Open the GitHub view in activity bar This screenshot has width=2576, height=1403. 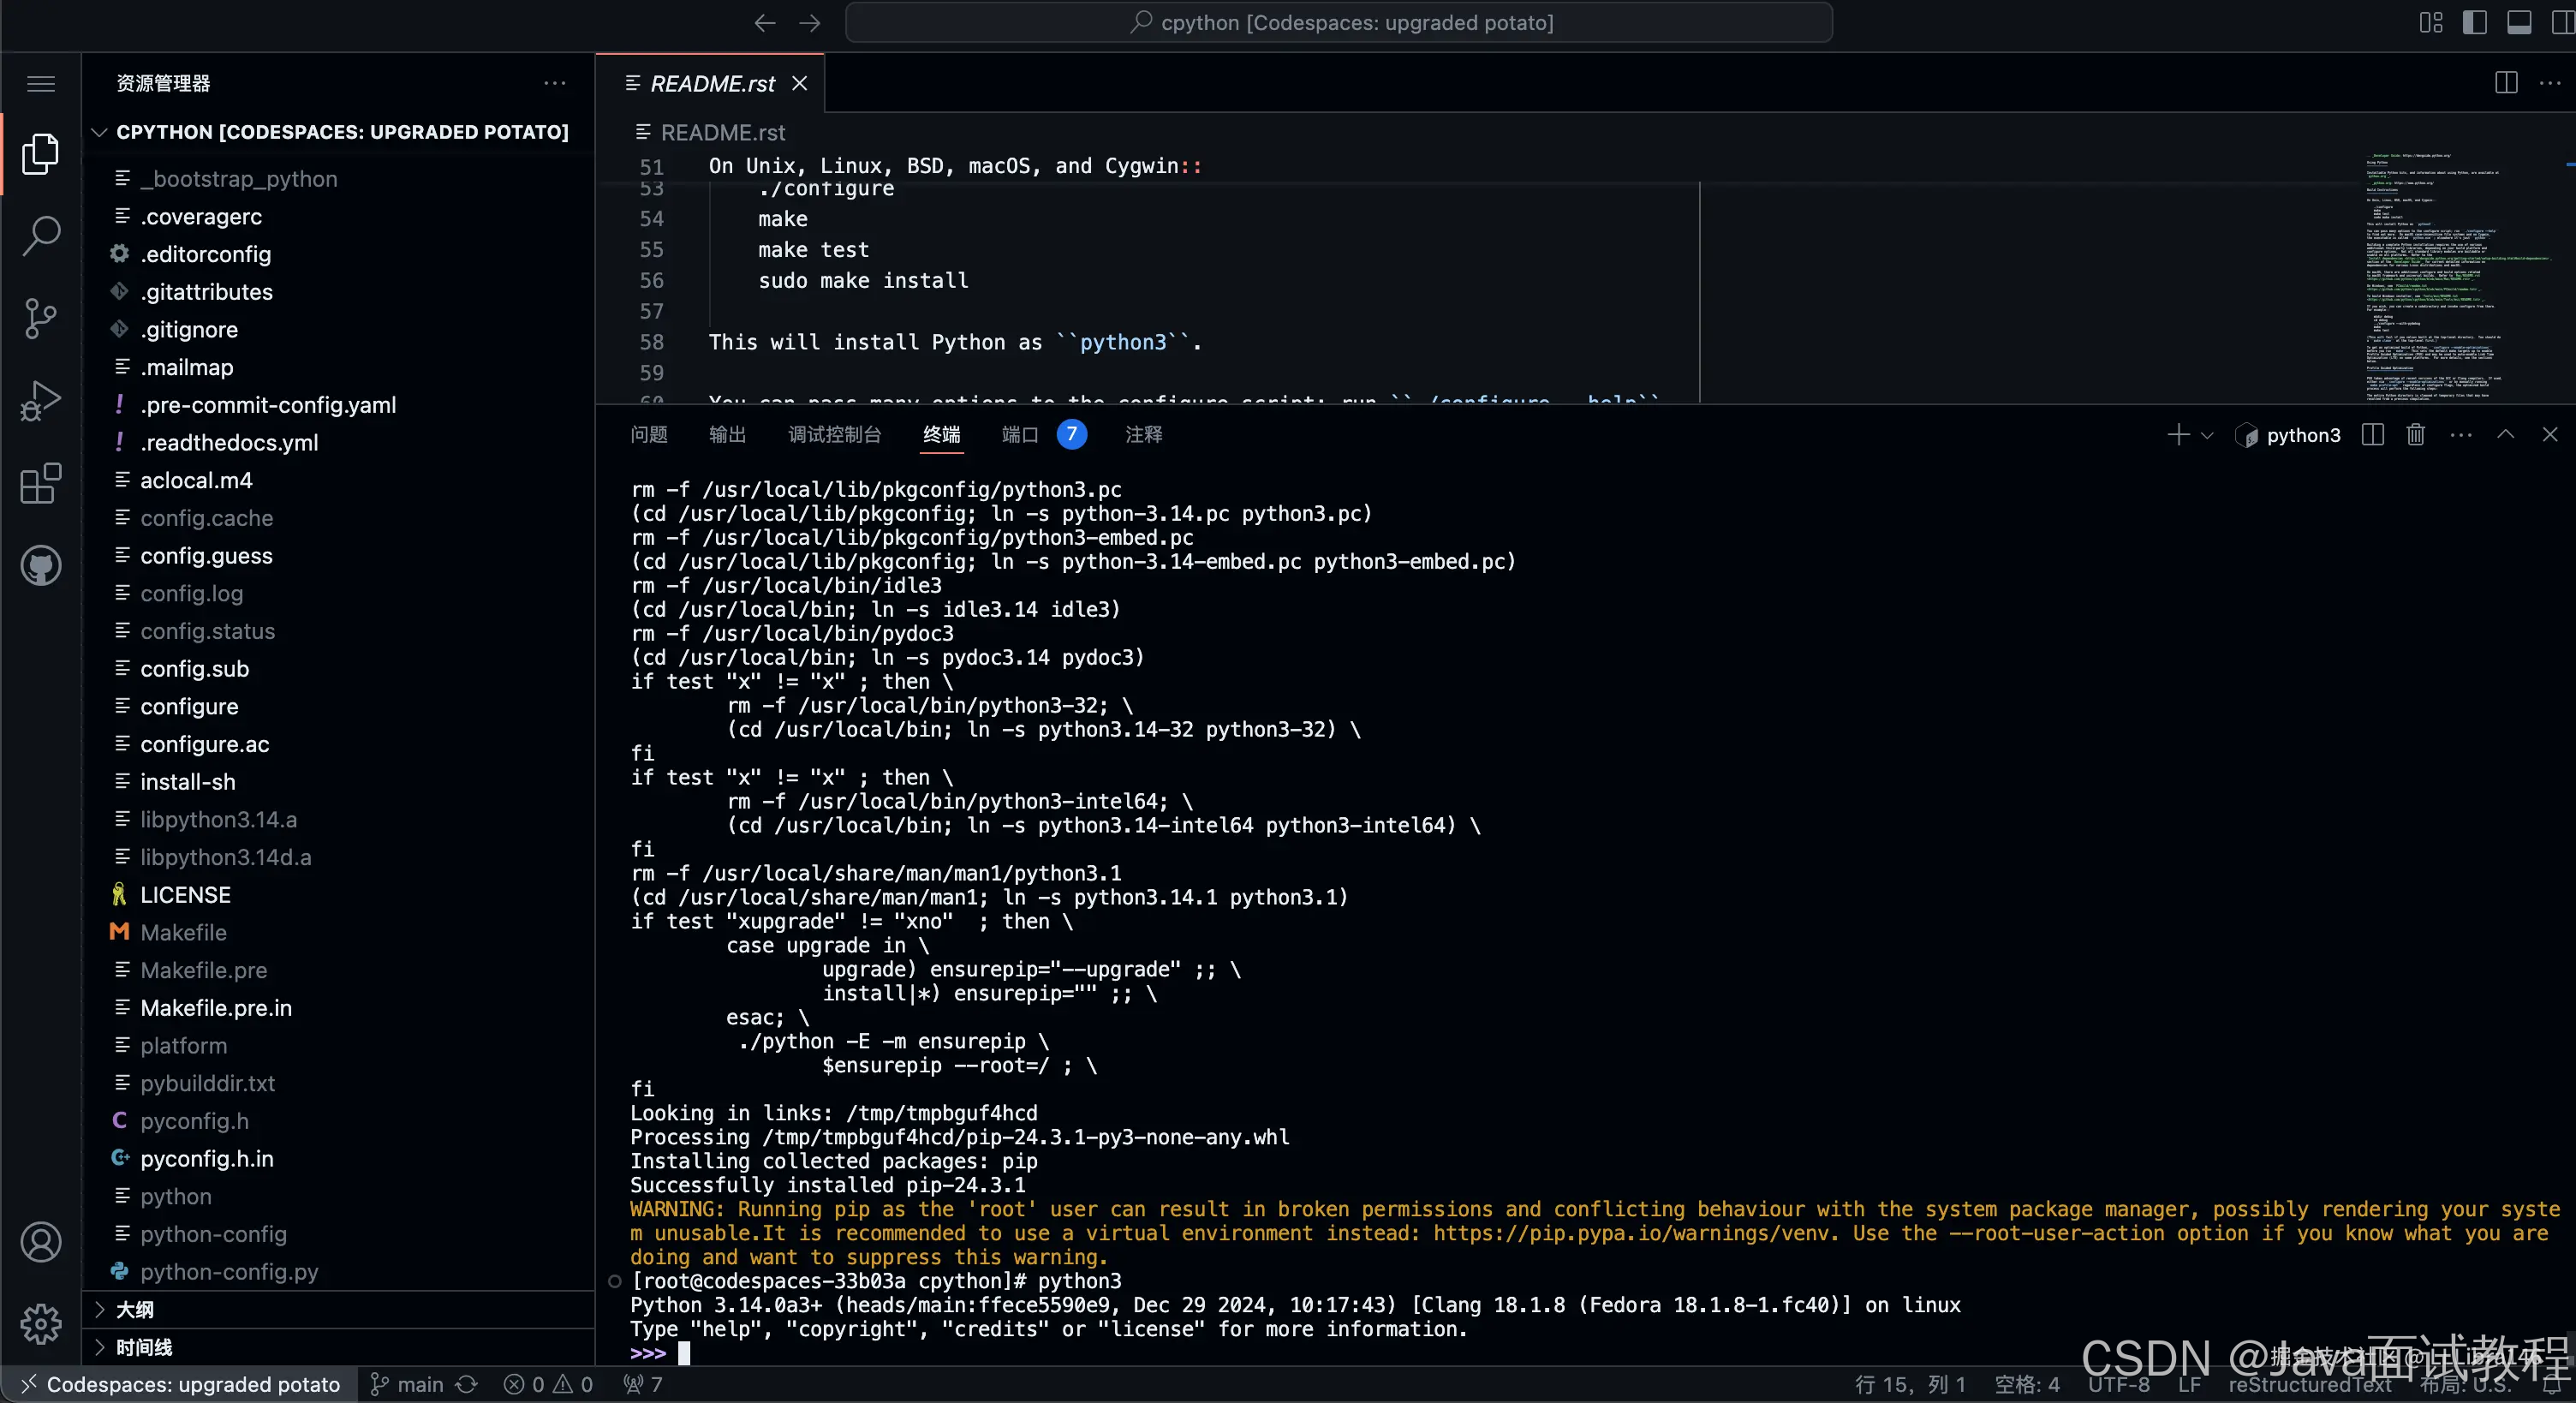point(41,566)
